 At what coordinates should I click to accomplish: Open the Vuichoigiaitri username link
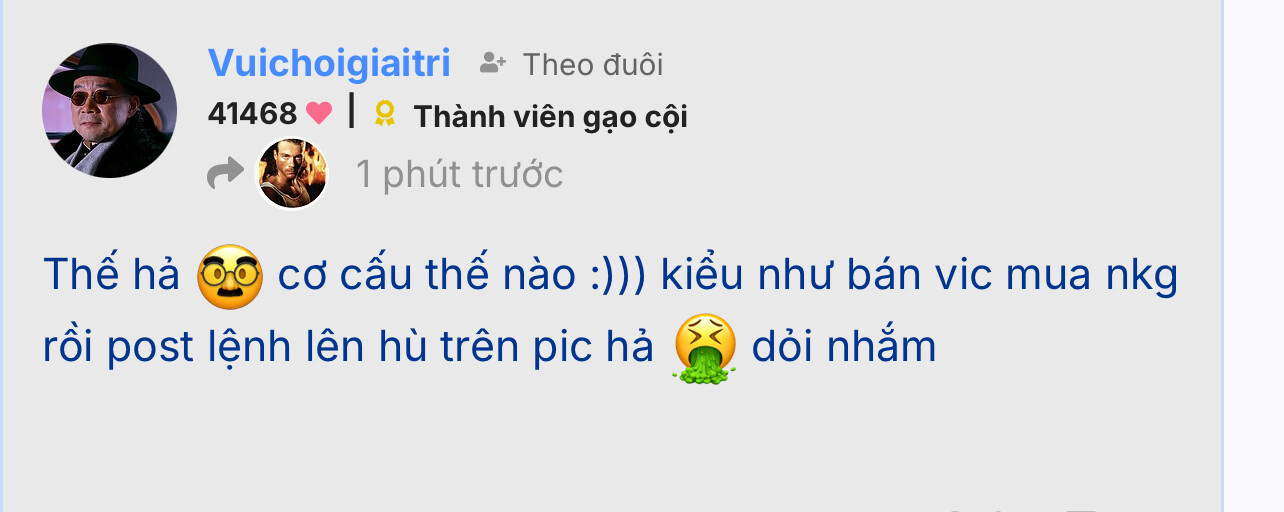coord(329,63)
